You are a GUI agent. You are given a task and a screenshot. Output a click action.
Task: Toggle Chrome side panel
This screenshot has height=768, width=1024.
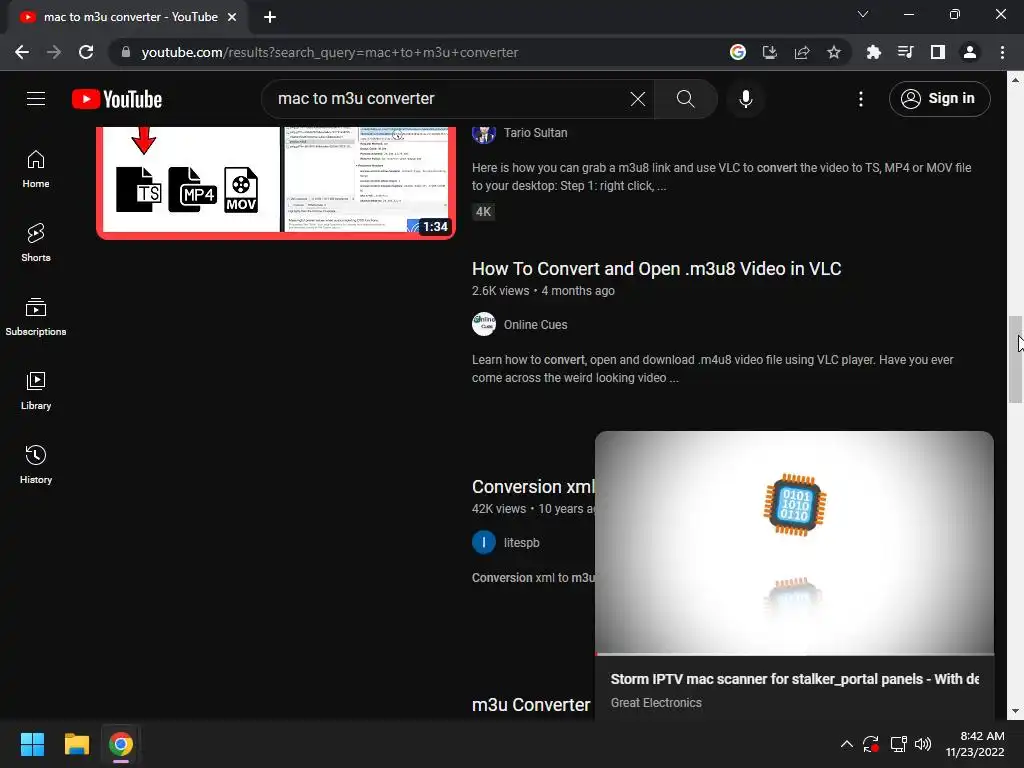tap(937, 52)
